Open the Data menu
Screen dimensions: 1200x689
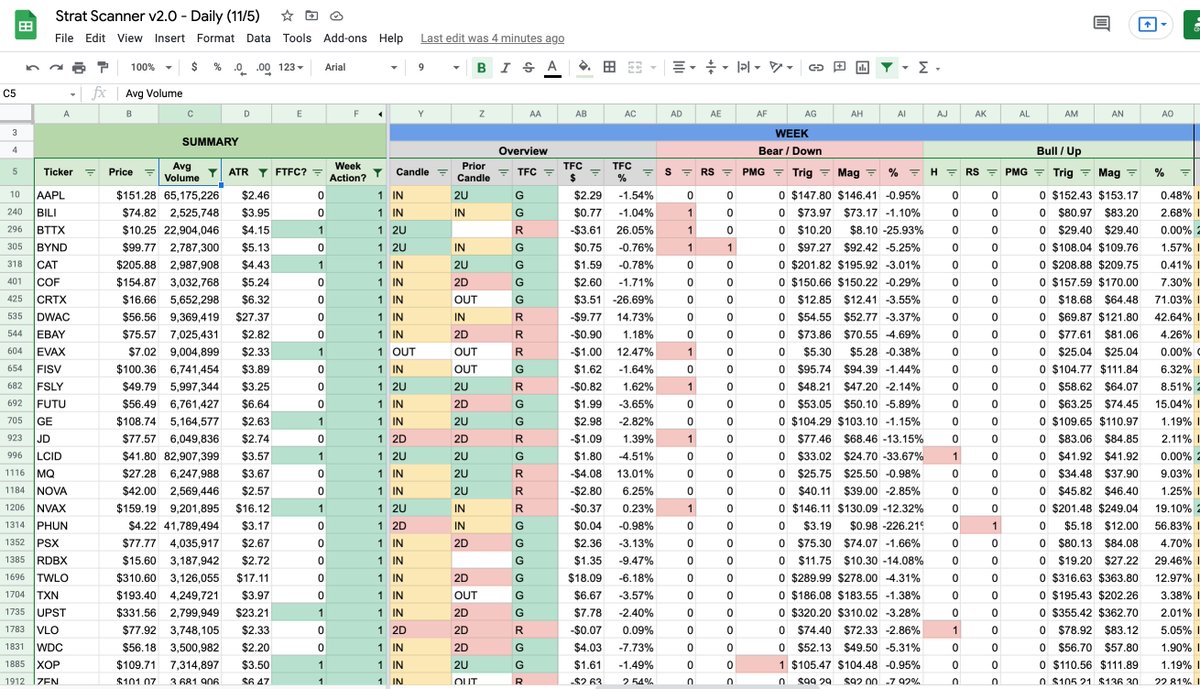point(258,38)
